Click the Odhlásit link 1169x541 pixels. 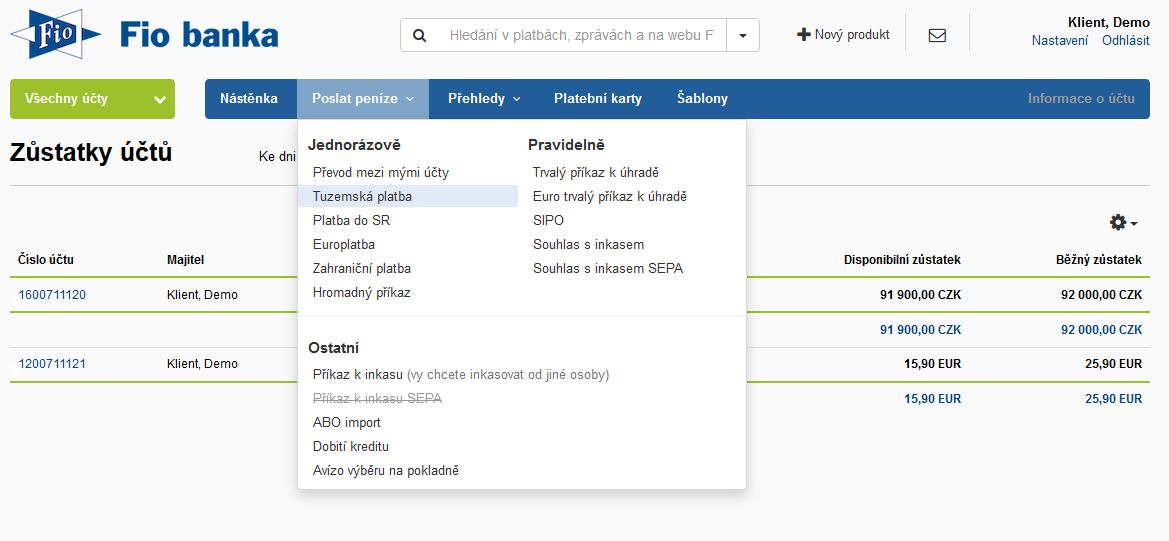[x=1126, y=41]
